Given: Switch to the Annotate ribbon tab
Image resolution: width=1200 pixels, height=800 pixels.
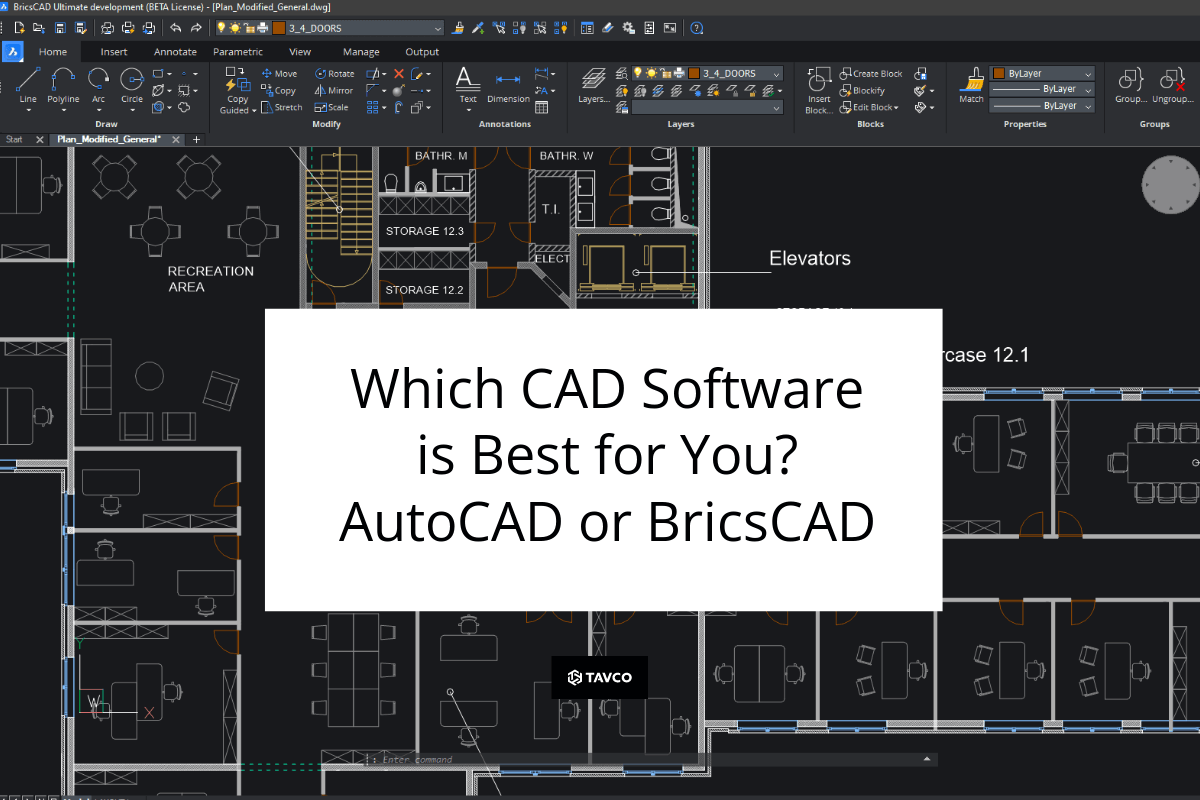Looking at the screenshot, I should (x=175, y=51).
